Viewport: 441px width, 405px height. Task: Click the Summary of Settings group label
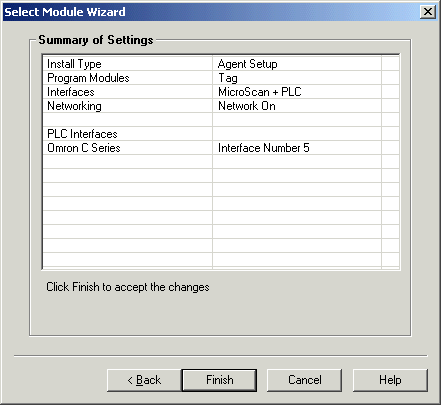(x=96, y=40)
